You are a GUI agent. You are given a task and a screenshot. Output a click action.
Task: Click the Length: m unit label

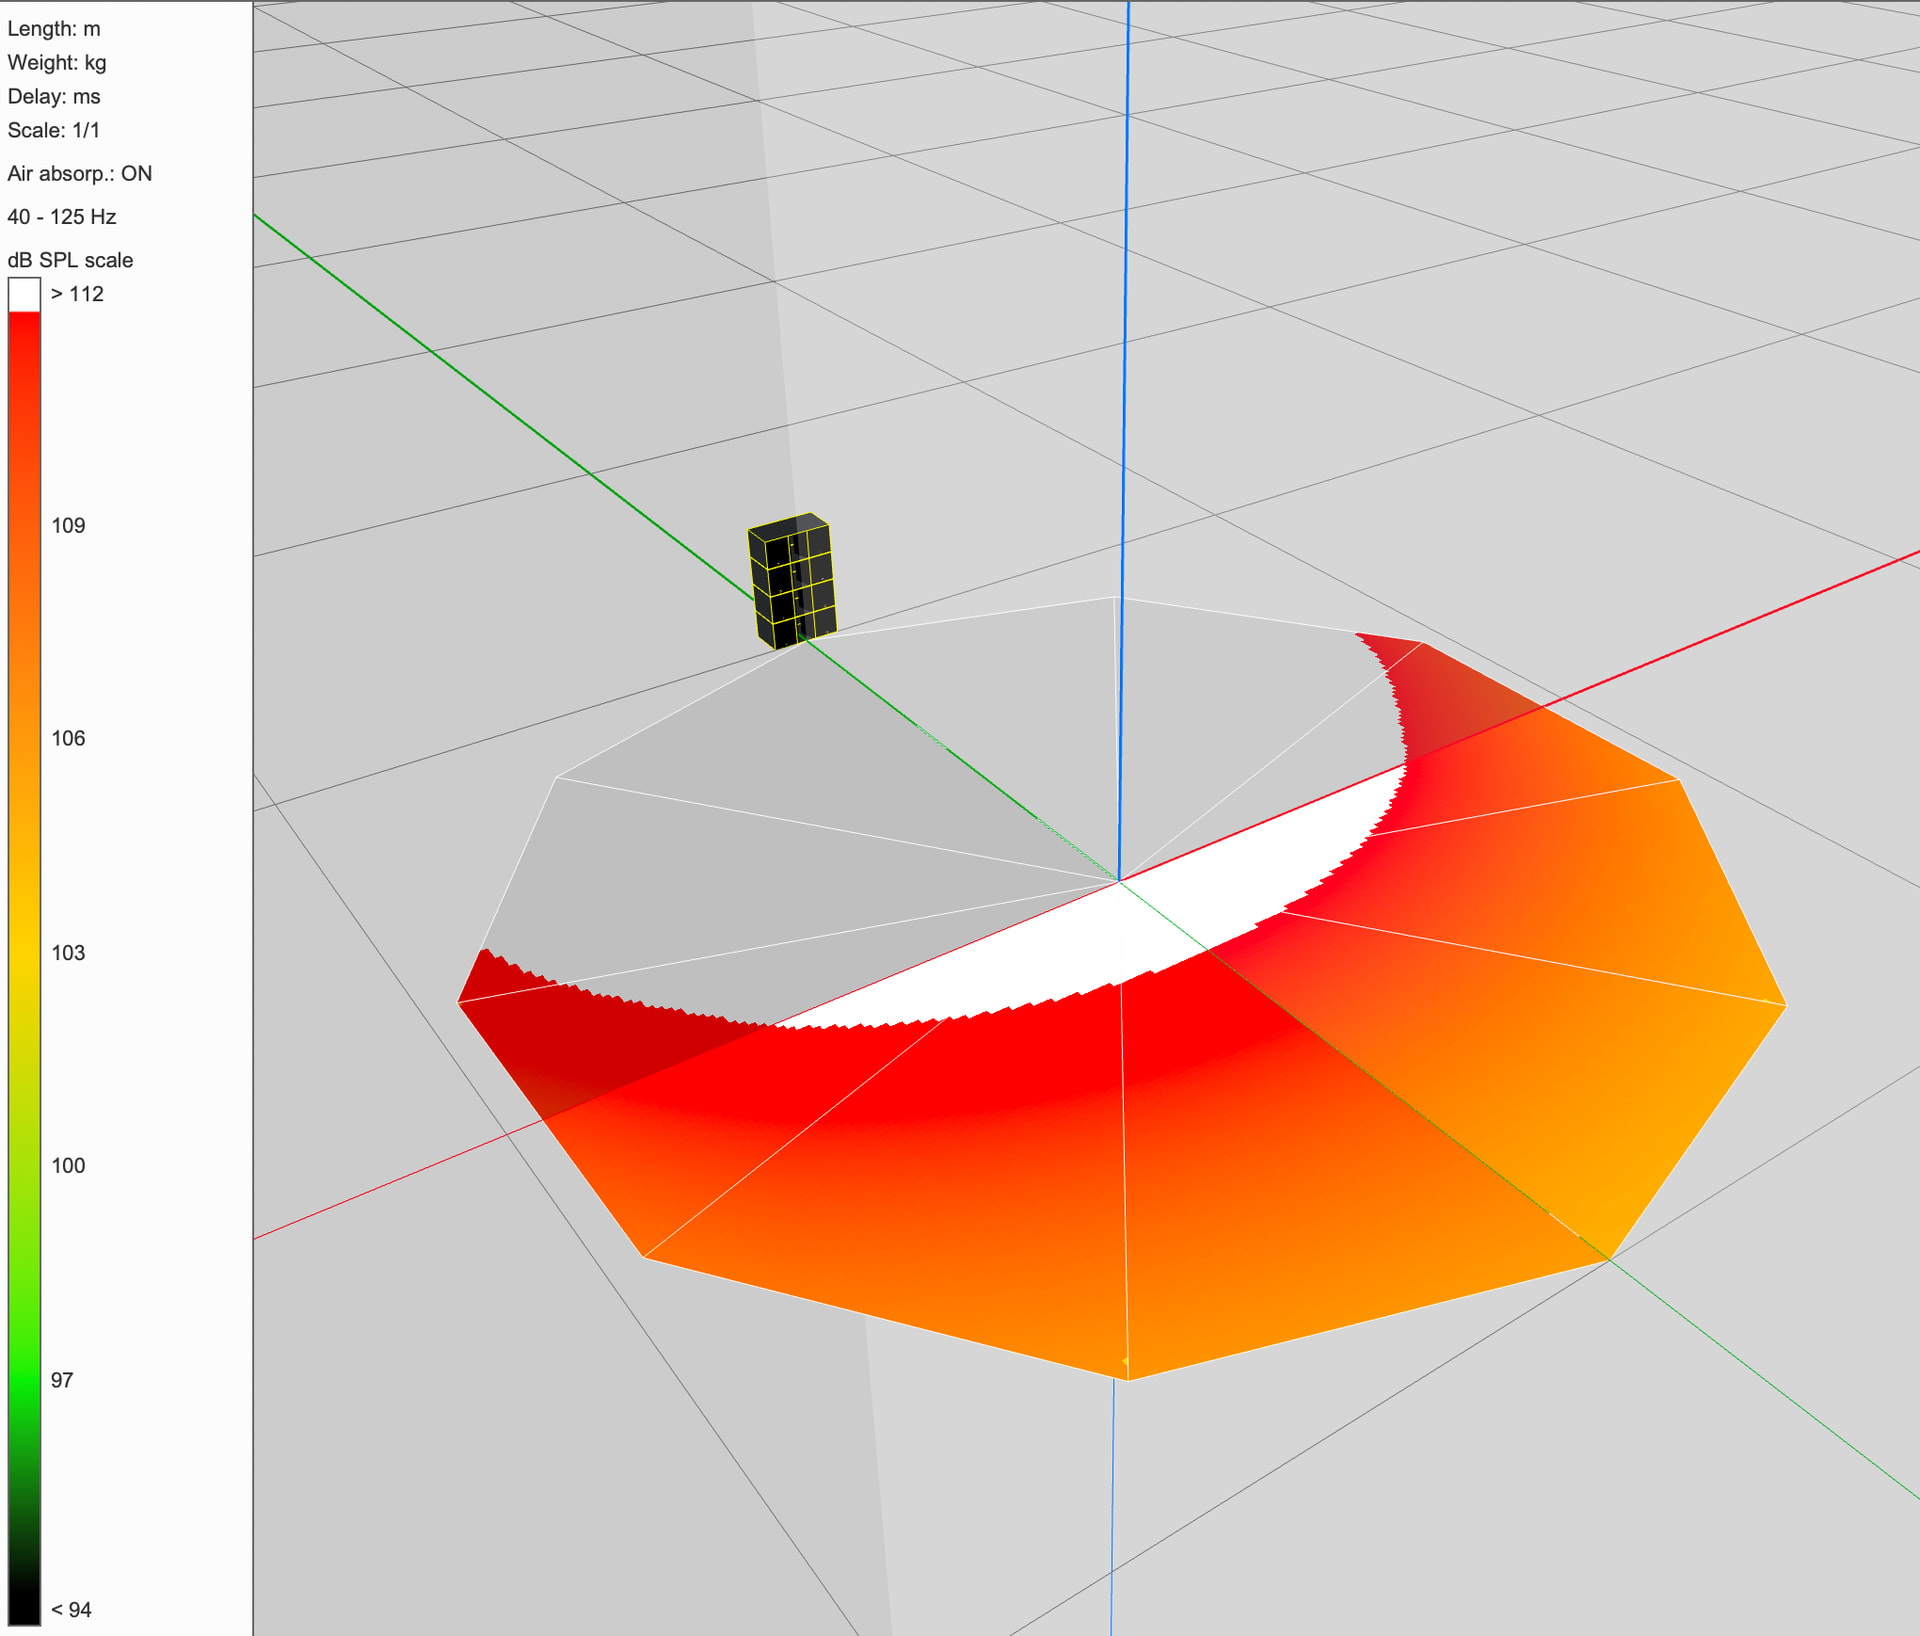[x=54, y=29]
